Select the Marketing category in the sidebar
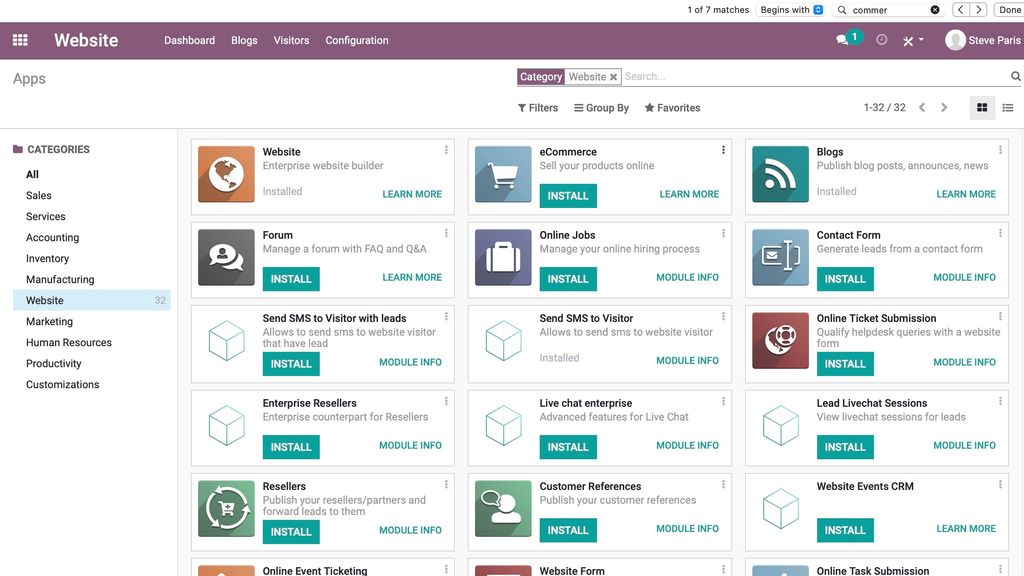 (x=48, y=321)
